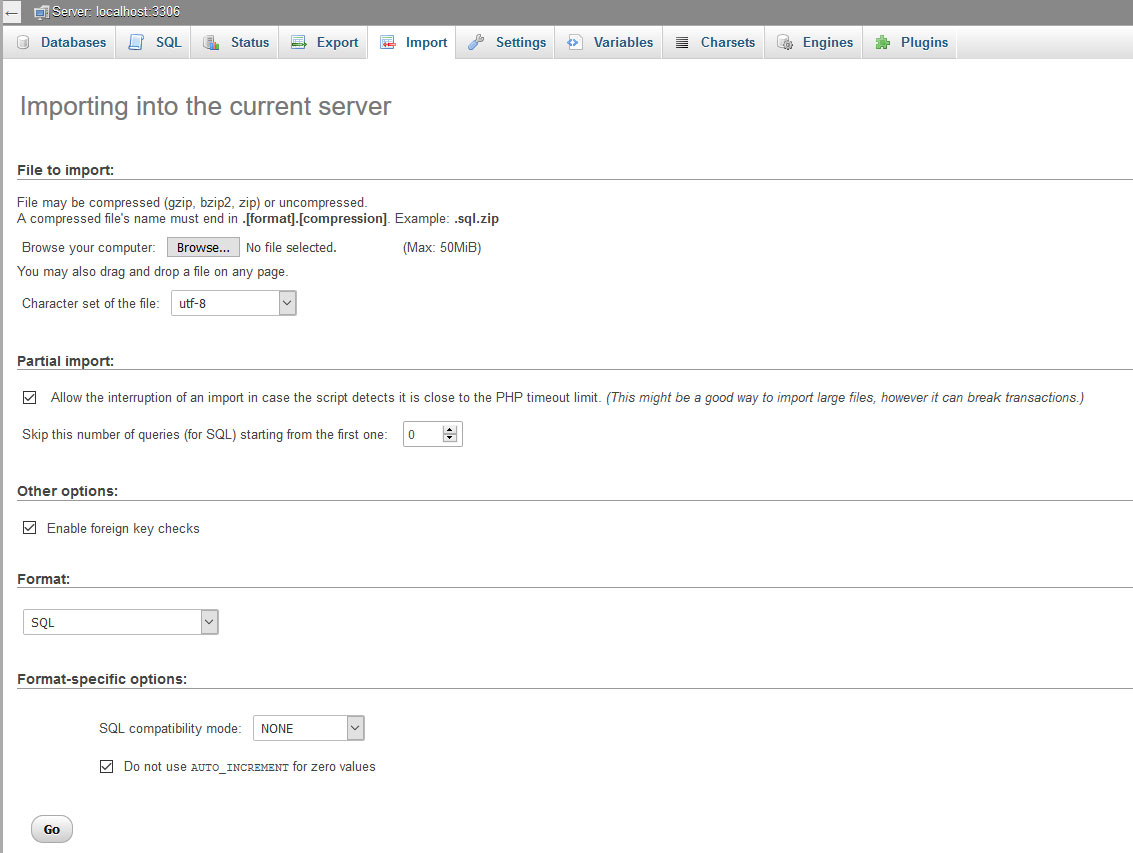The image size is (1133, 853).
Task: Click the 'Browse your computer:' label
Action: click(x=88, y=247)
